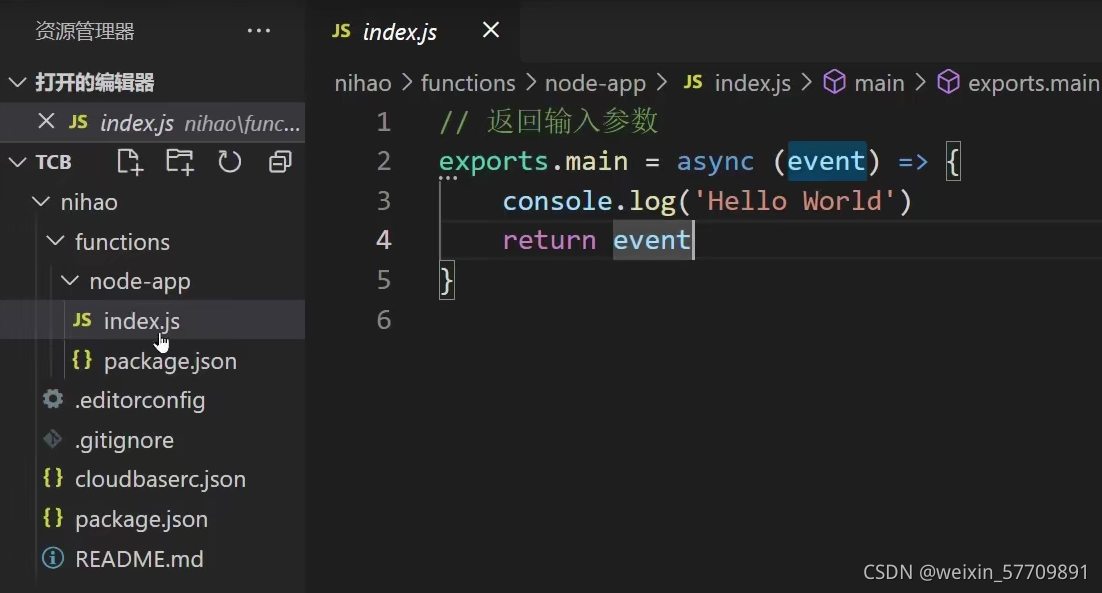This screenshot has height=593, width=1102.
Task: Open the cloudbaserc.json file
Action: 153,479
